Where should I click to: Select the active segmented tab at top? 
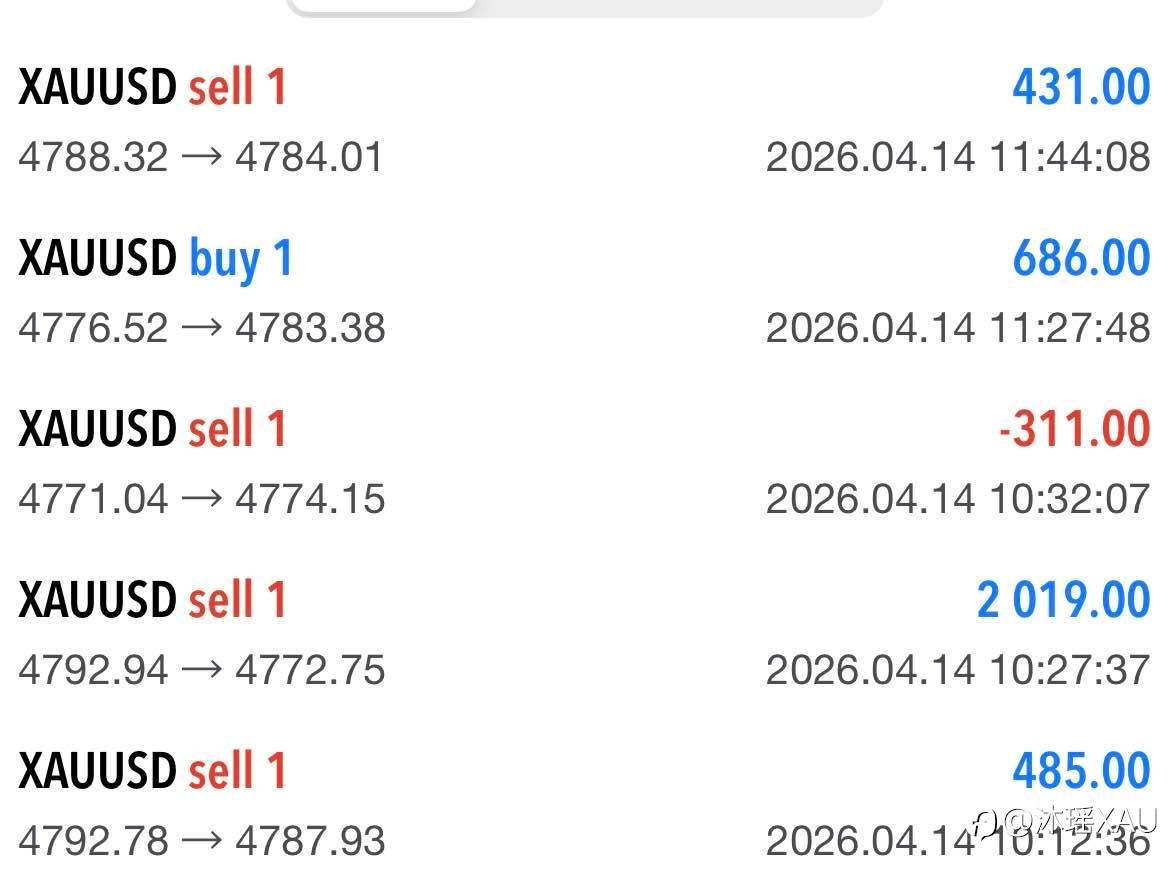click(x=381, y=5)
